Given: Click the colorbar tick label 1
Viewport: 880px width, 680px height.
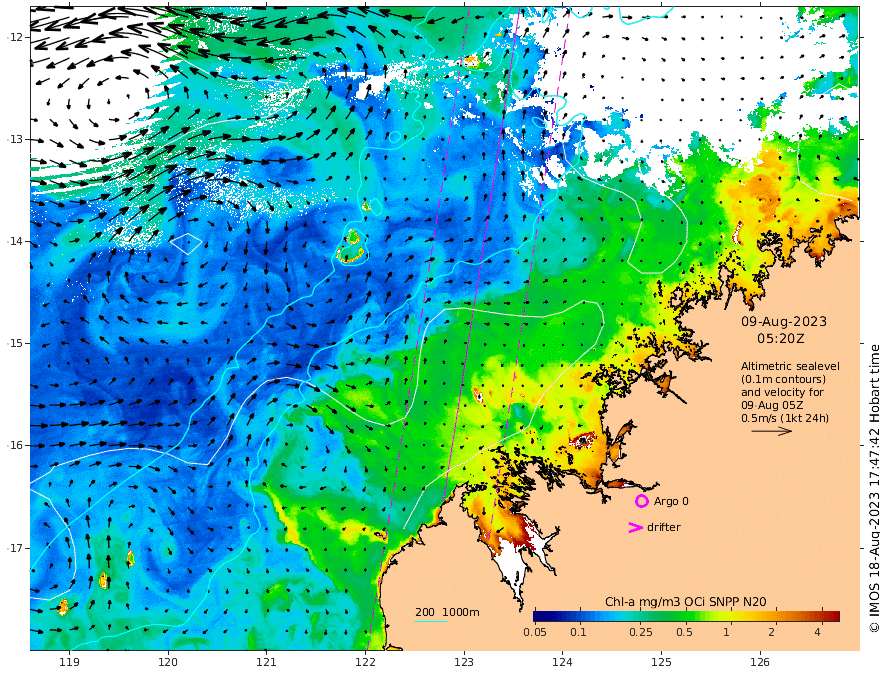Looking at the screenshot, I should (726, 632).
